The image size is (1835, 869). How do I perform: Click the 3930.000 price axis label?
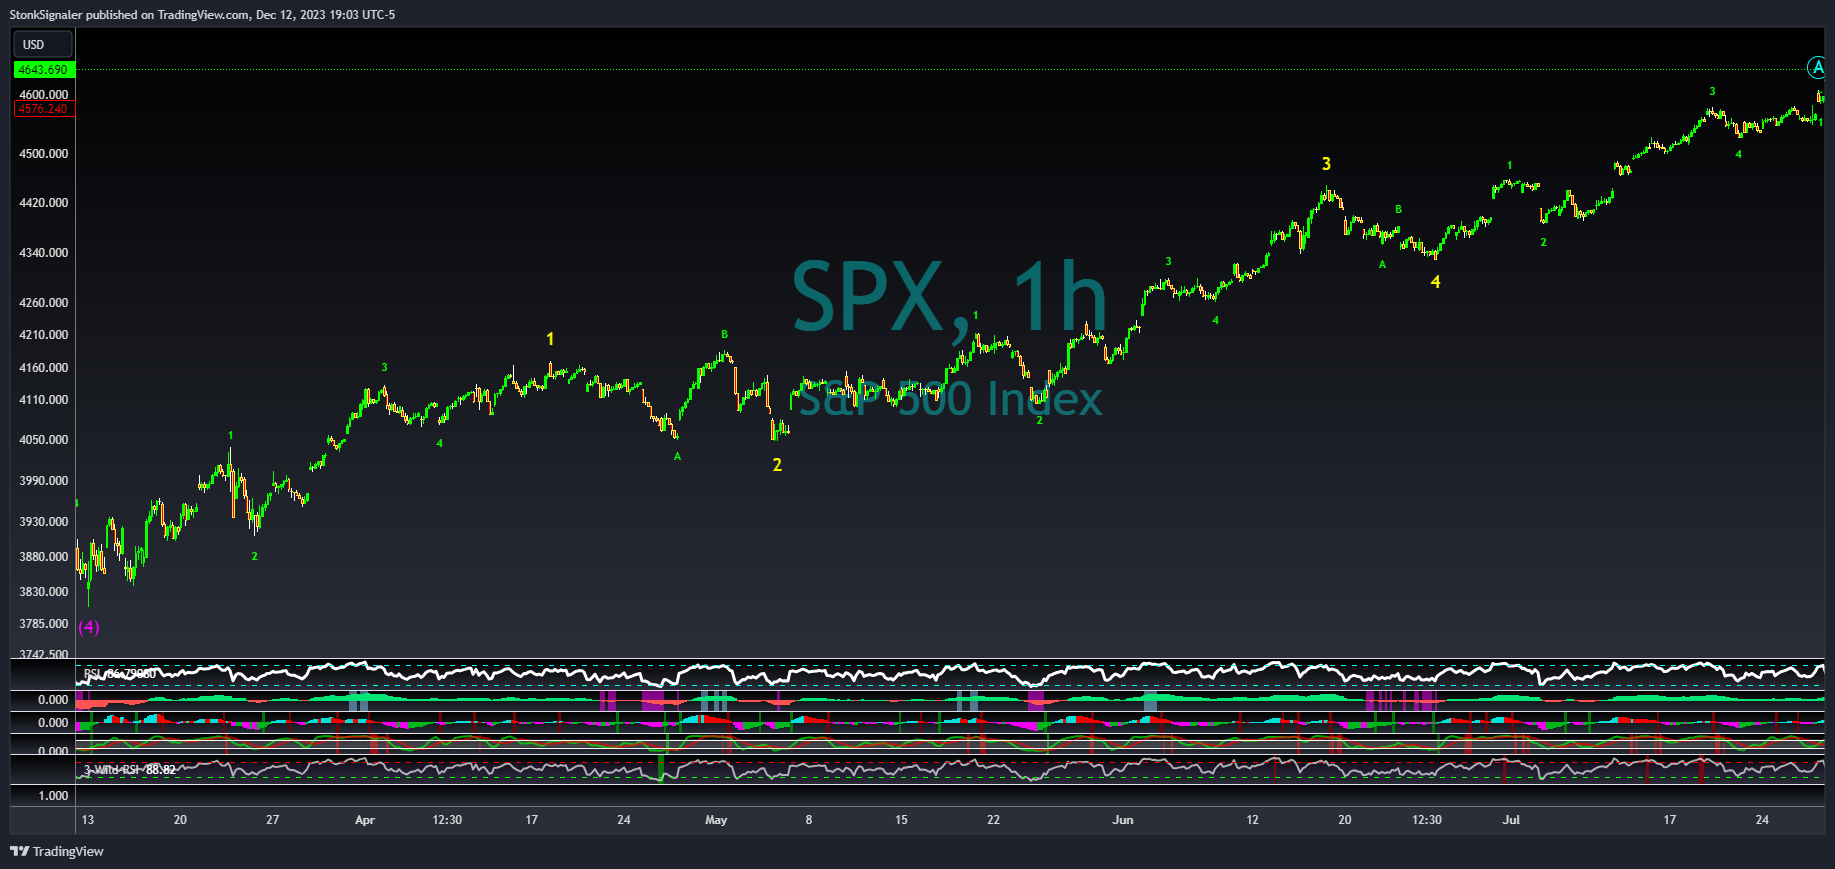coord(44,522)
